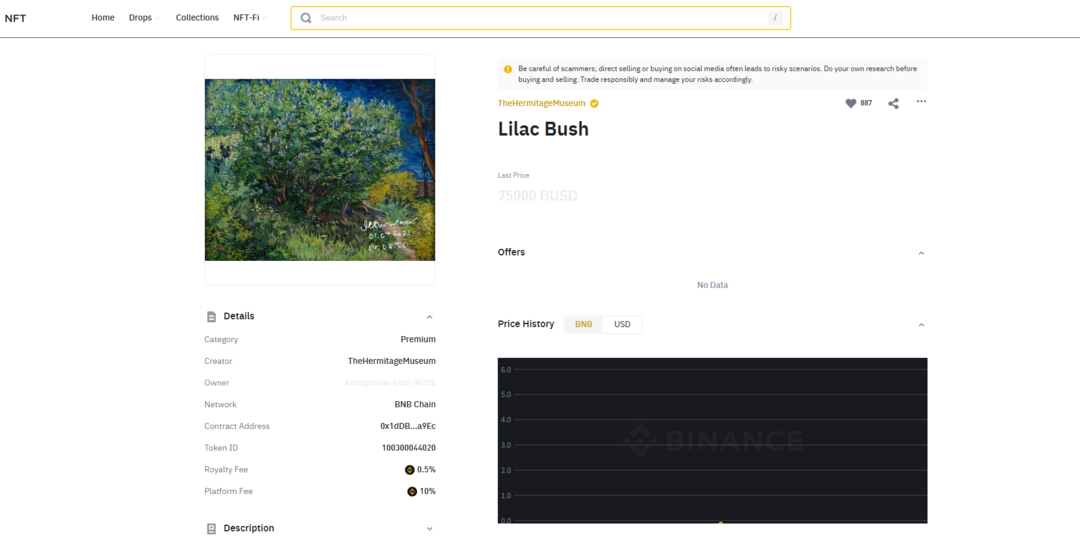The image size is (1080, 544).
Task: Click the Premium category value
Action: [x=418, y=339]
